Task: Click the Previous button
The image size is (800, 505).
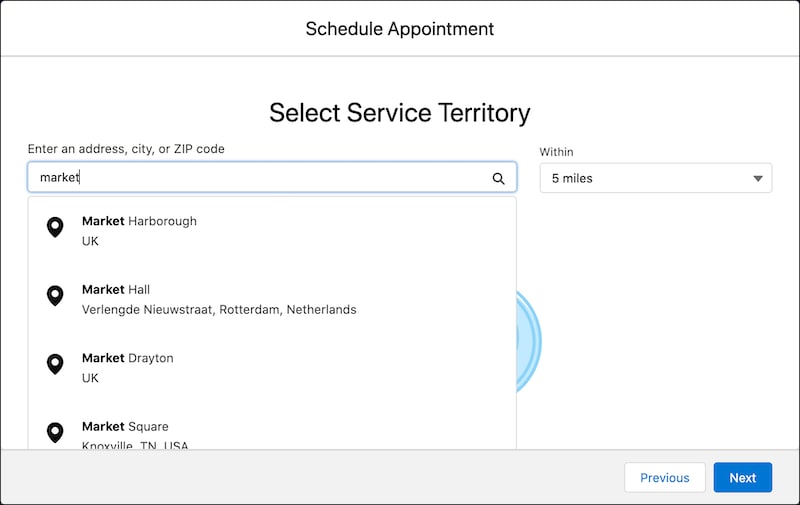Action: (665, 477)
